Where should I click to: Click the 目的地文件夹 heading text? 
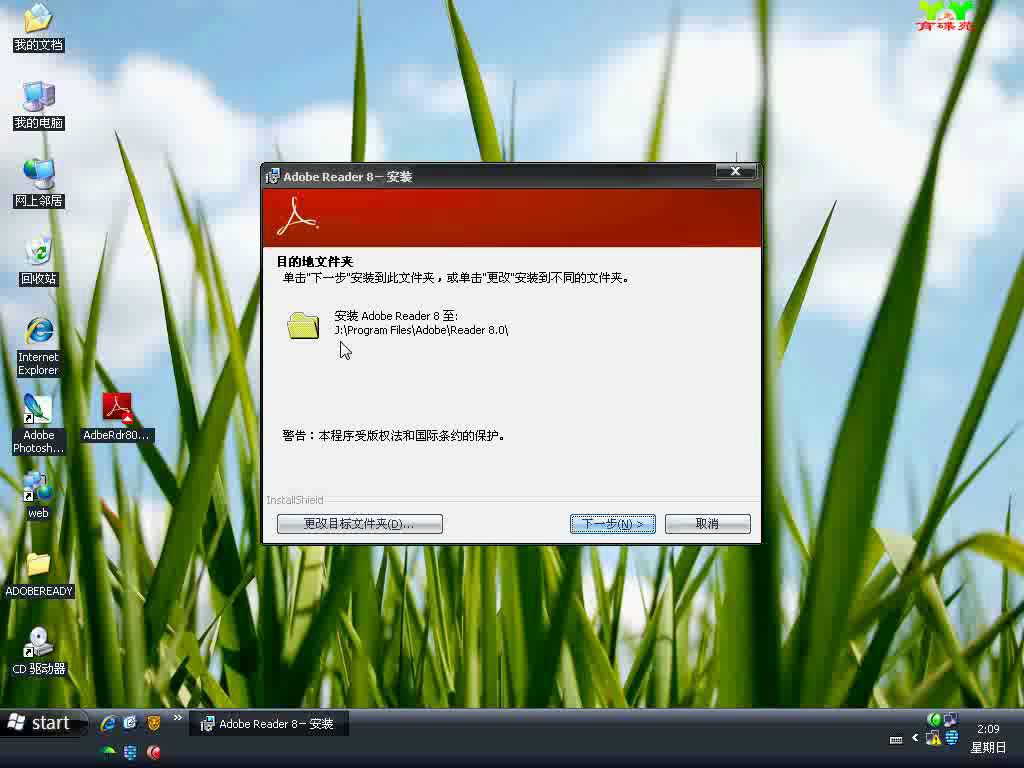315,262
